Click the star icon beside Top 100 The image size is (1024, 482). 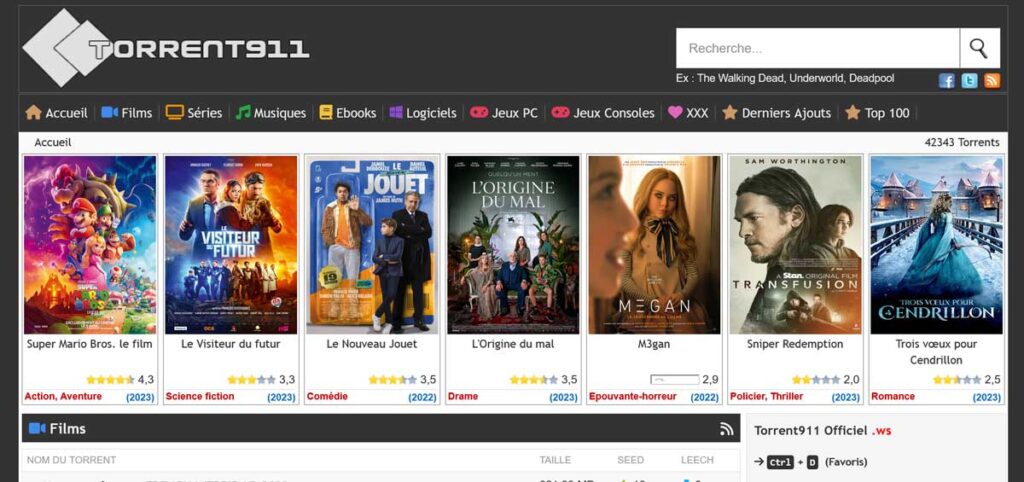tap(852, 112)
